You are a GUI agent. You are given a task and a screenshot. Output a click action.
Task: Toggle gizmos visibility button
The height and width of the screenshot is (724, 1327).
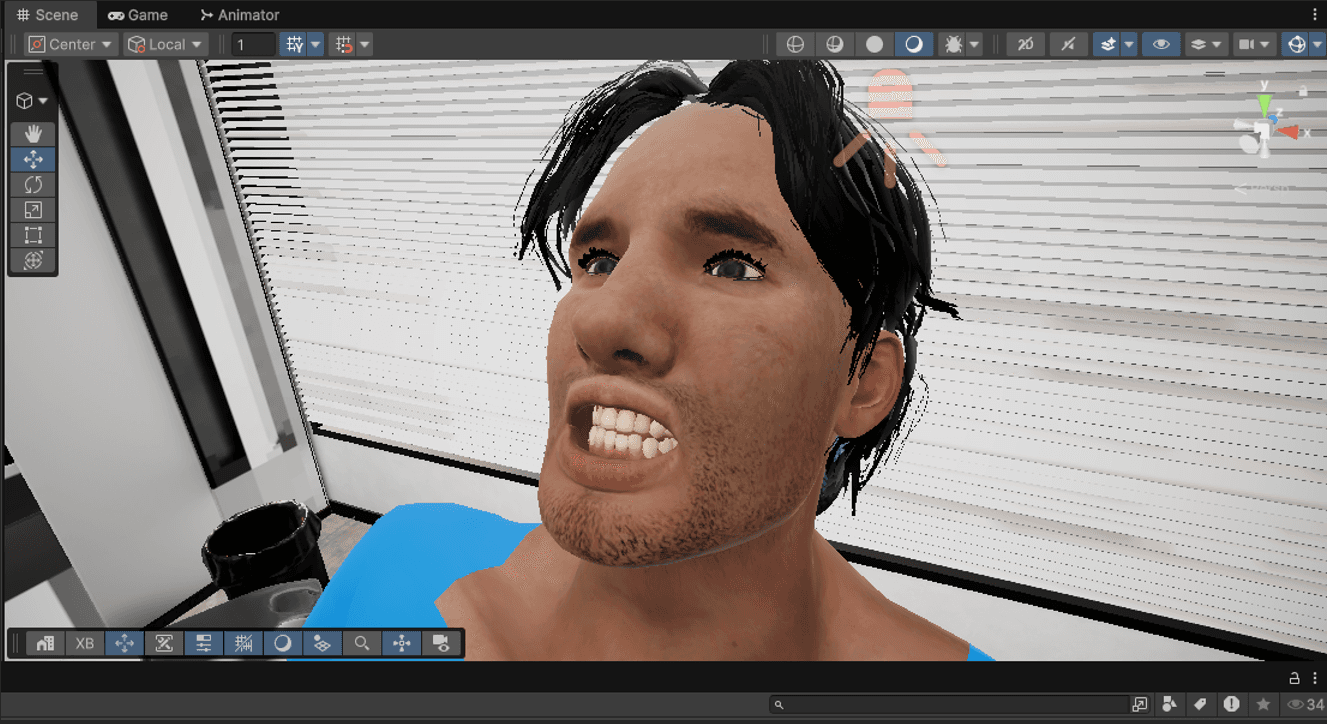[x=1296, y=44]
